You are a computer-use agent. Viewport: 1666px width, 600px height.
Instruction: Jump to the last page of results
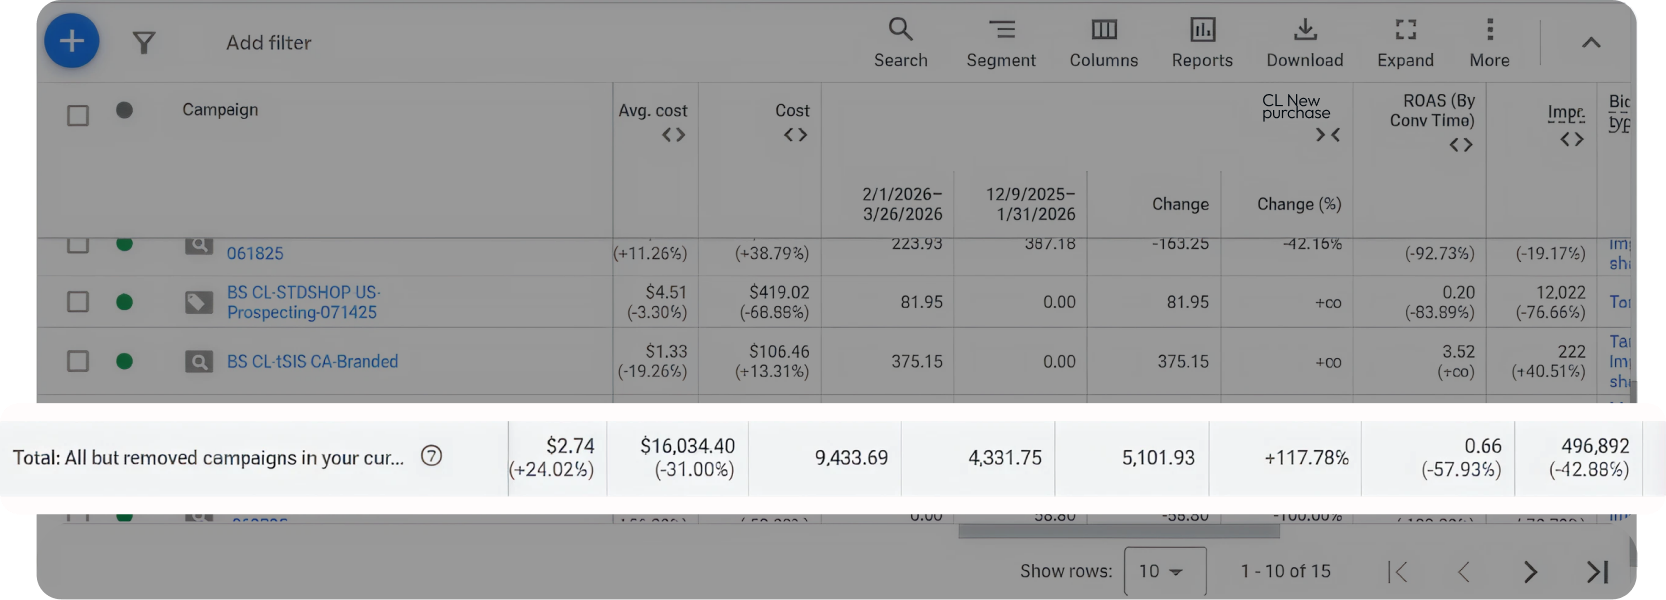[1597, 572]
